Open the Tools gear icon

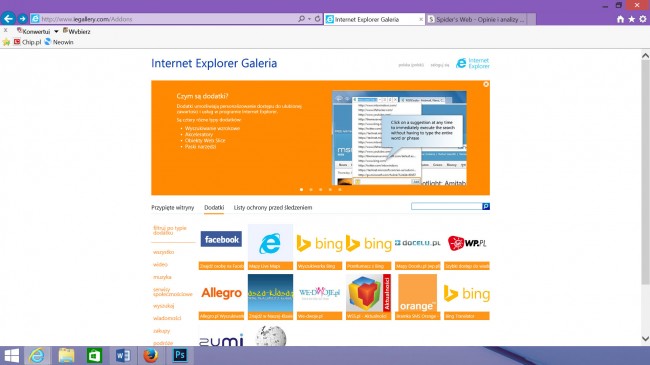point(643,19)
